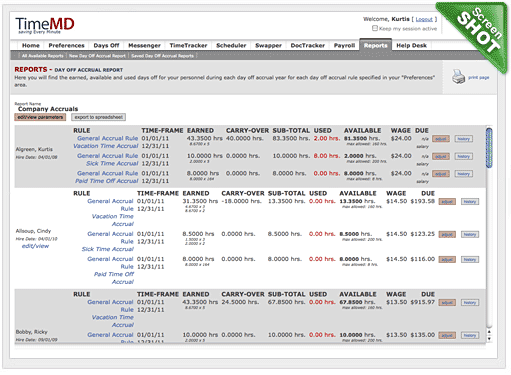Select the Swapper tab
The image size is (511, 375).
[268, 45]
